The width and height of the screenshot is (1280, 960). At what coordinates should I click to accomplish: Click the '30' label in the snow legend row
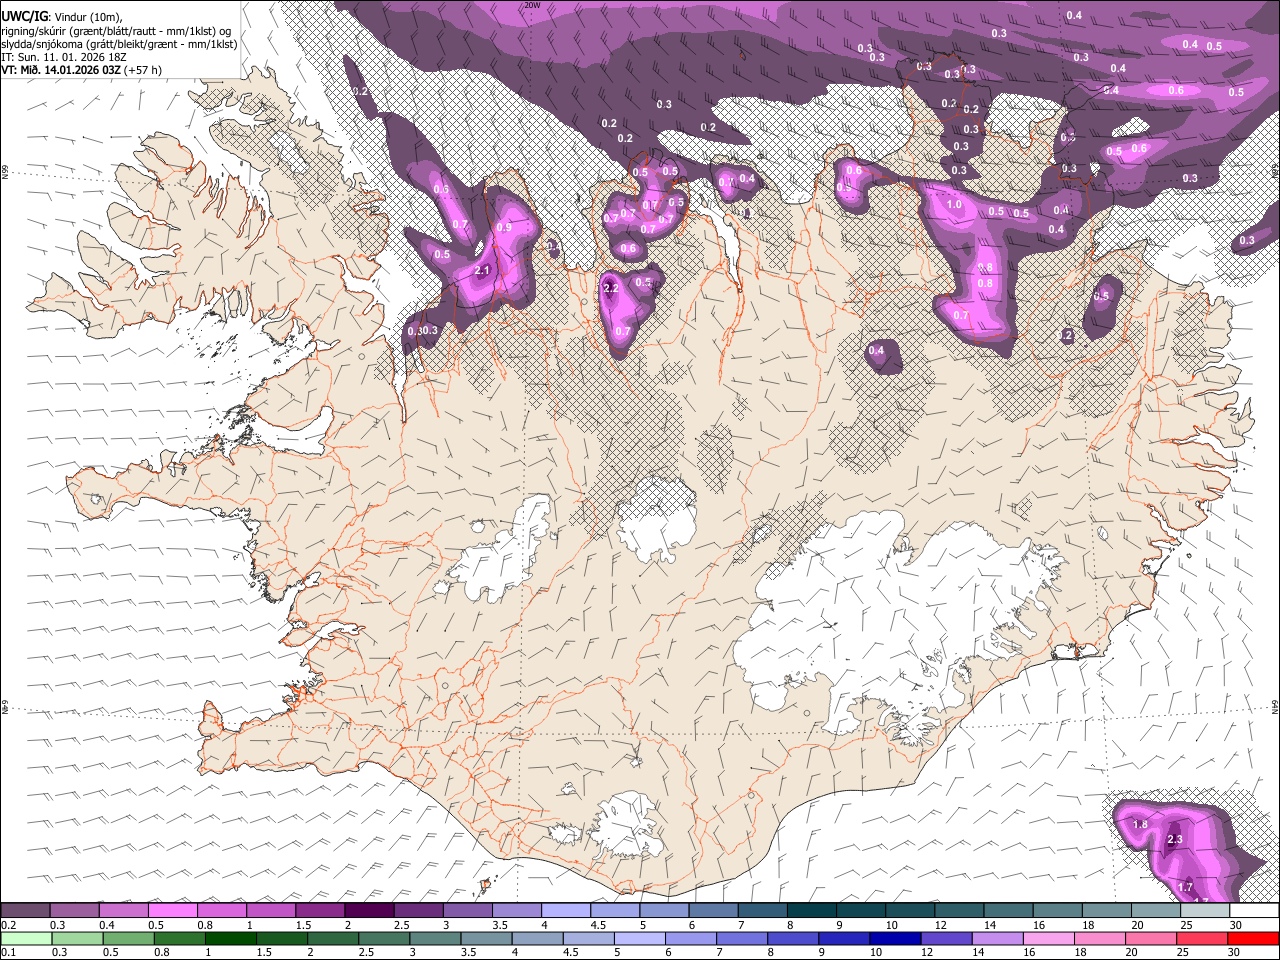tap(1236, 925)
